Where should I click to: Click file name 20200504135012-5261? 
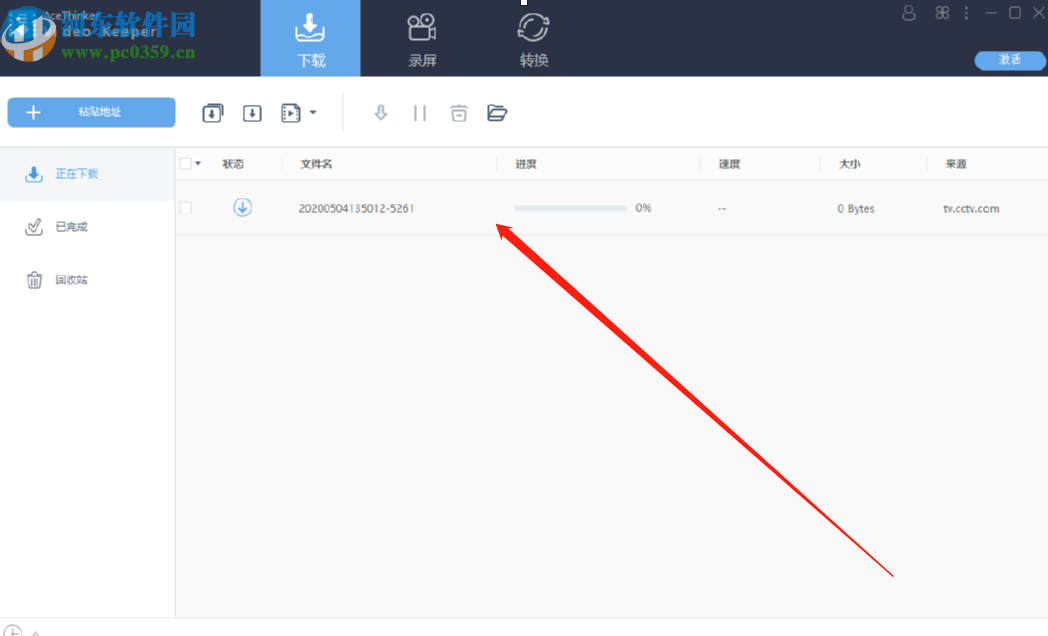[x=356, y=208]
